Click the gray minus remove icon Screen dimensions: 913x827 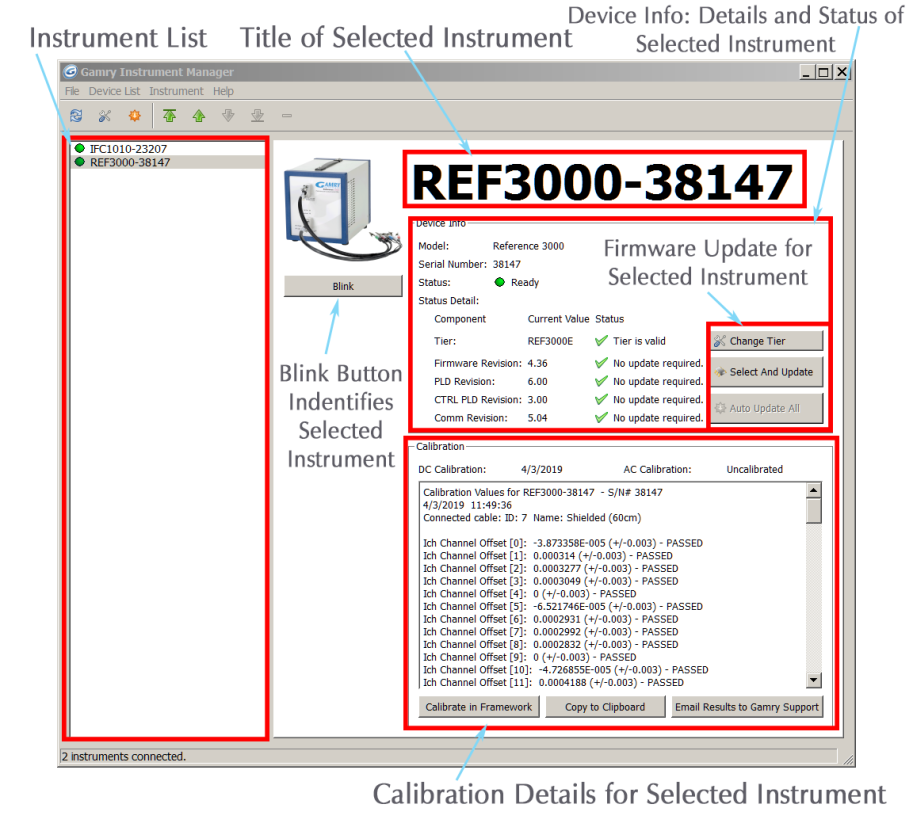tap(286, 116)
